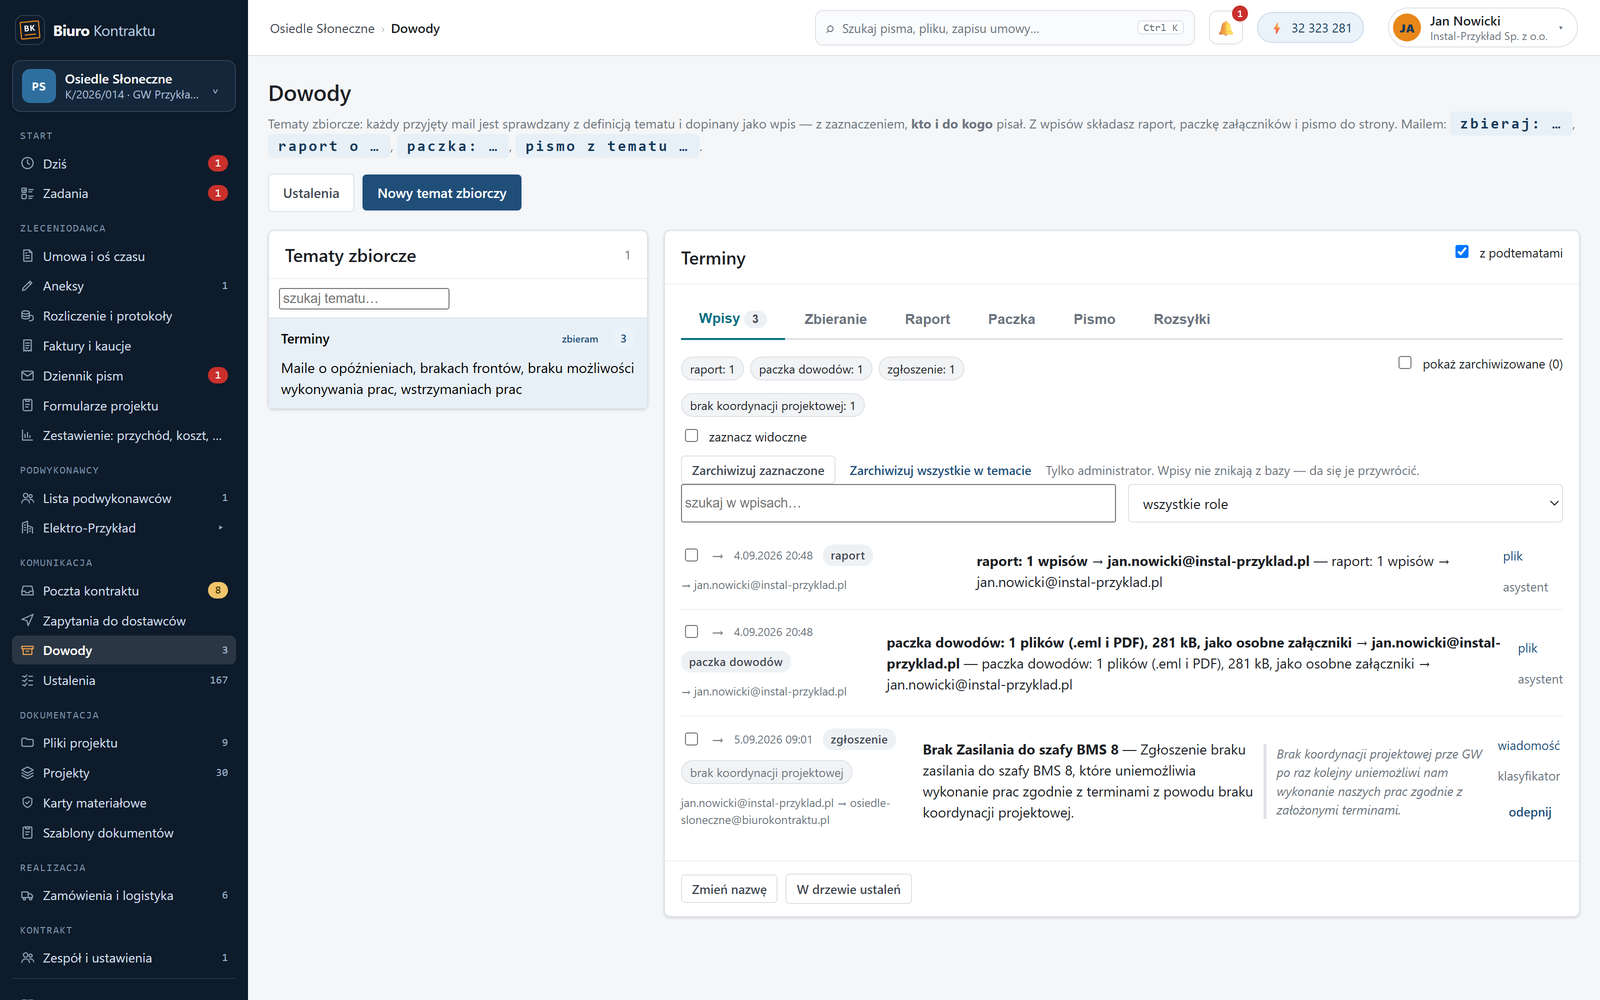The width and height of the screenshot is (1600, 1000).
Task: Expand the Osiedle Słoneczne project switcher
Action: [x=124, y=86]
